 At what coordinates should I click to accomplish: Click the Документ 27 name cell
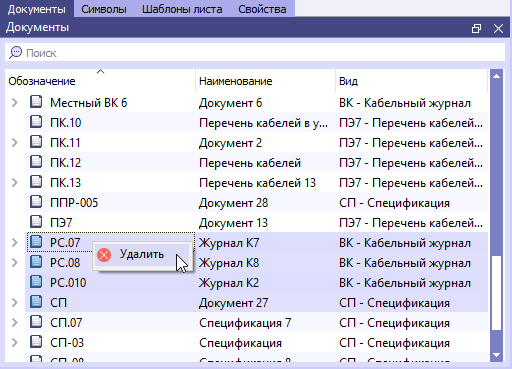tap(234, 303)
